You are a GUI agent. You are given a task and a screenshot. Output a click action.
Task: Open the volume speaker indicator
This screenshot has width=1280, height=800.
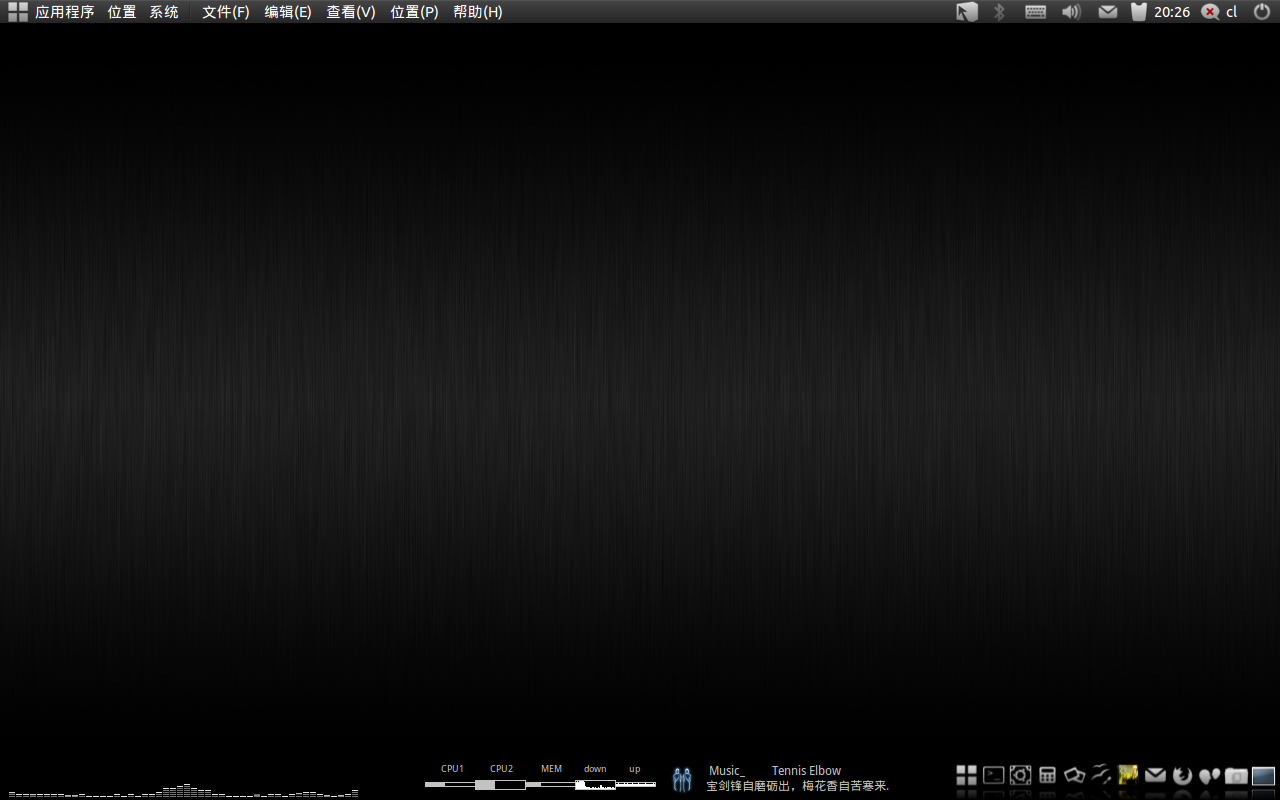coord(1071,12)
